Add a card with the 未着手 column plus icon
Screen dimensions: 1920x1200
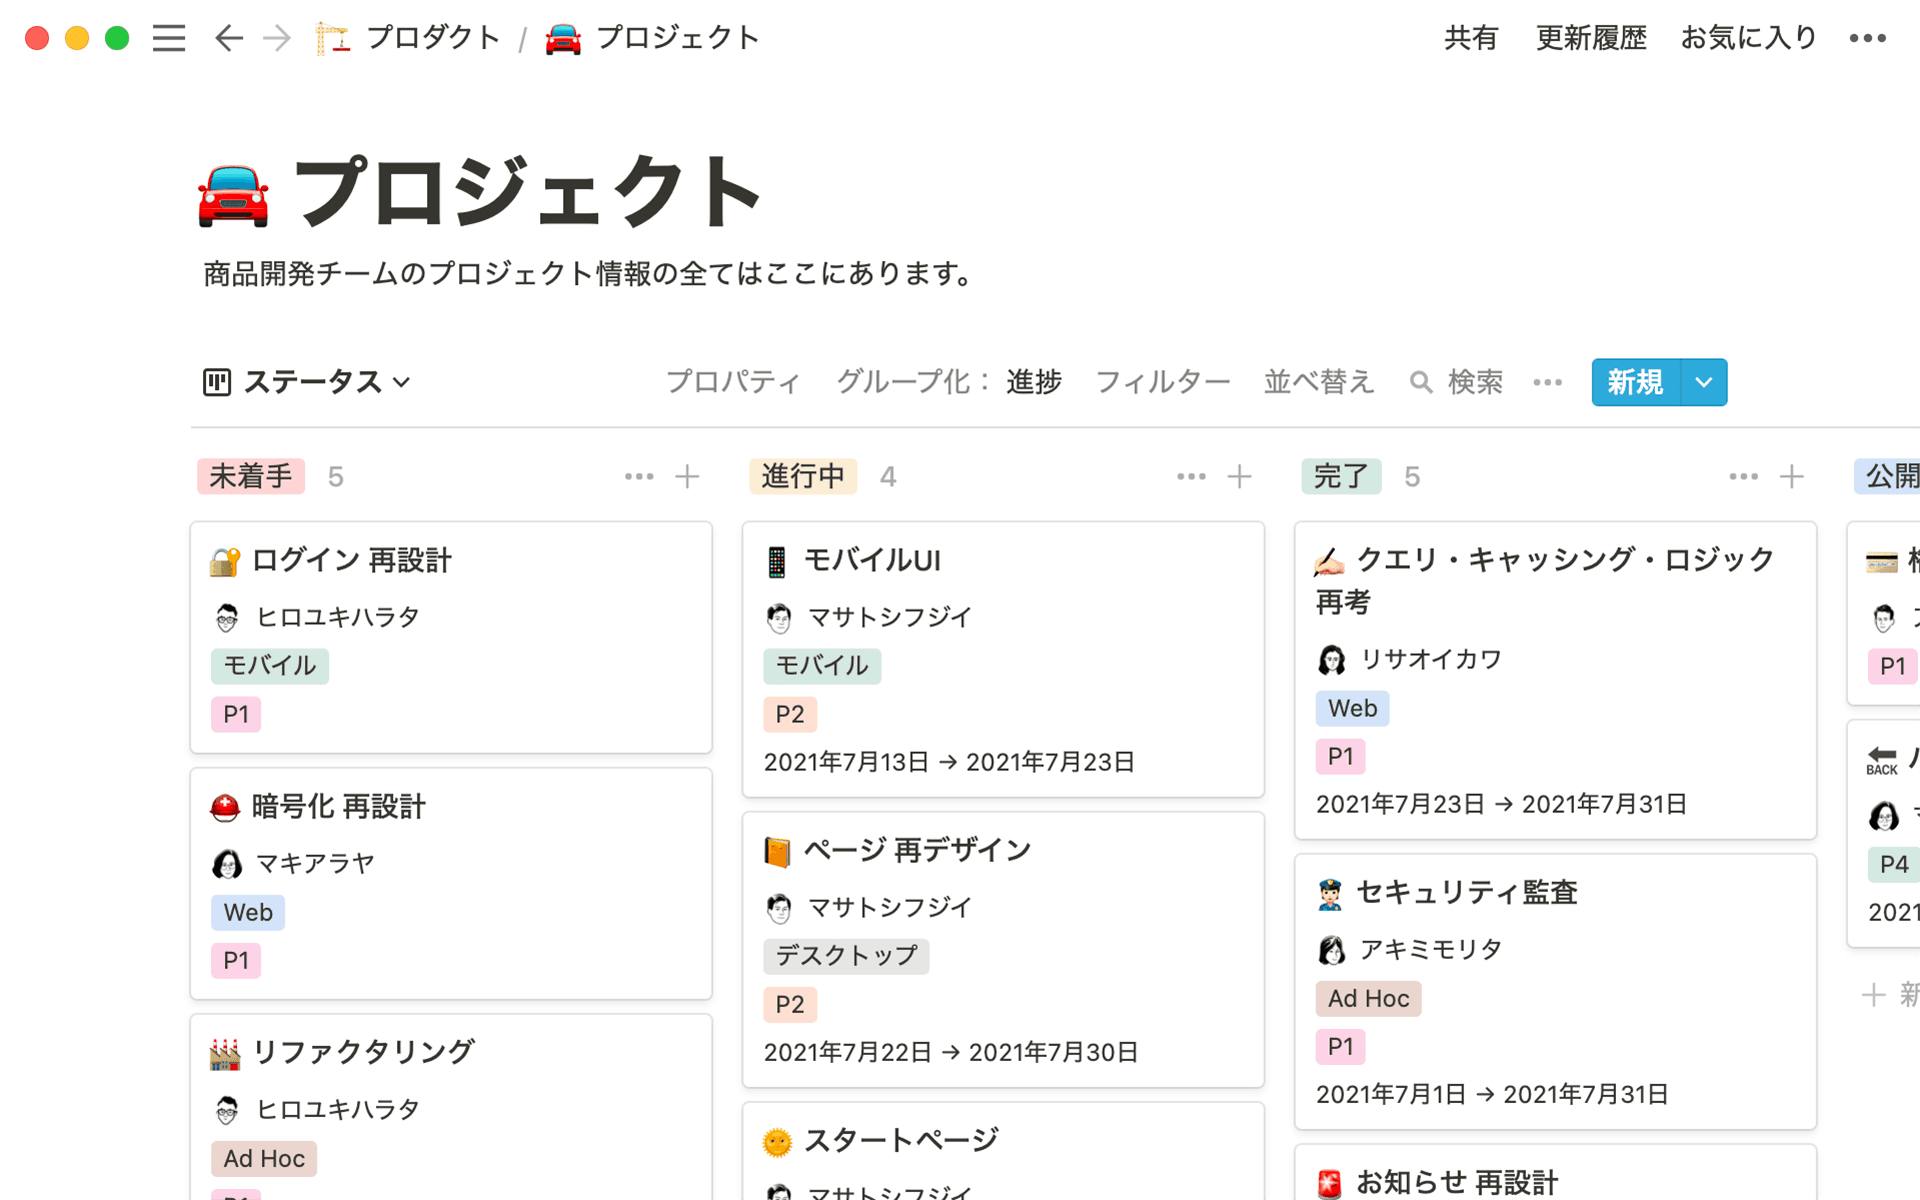[687, 477]
